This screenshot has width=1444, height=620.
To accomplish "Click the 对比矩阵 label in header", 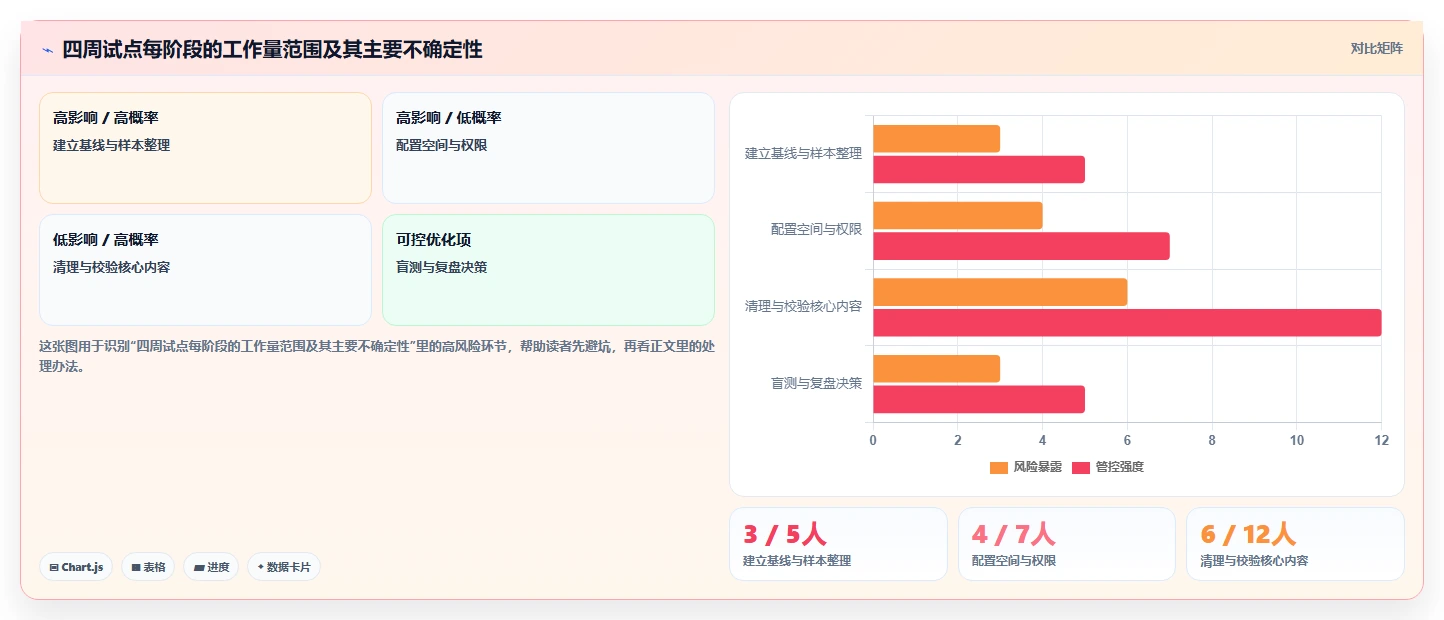I will click(1377, 48).
